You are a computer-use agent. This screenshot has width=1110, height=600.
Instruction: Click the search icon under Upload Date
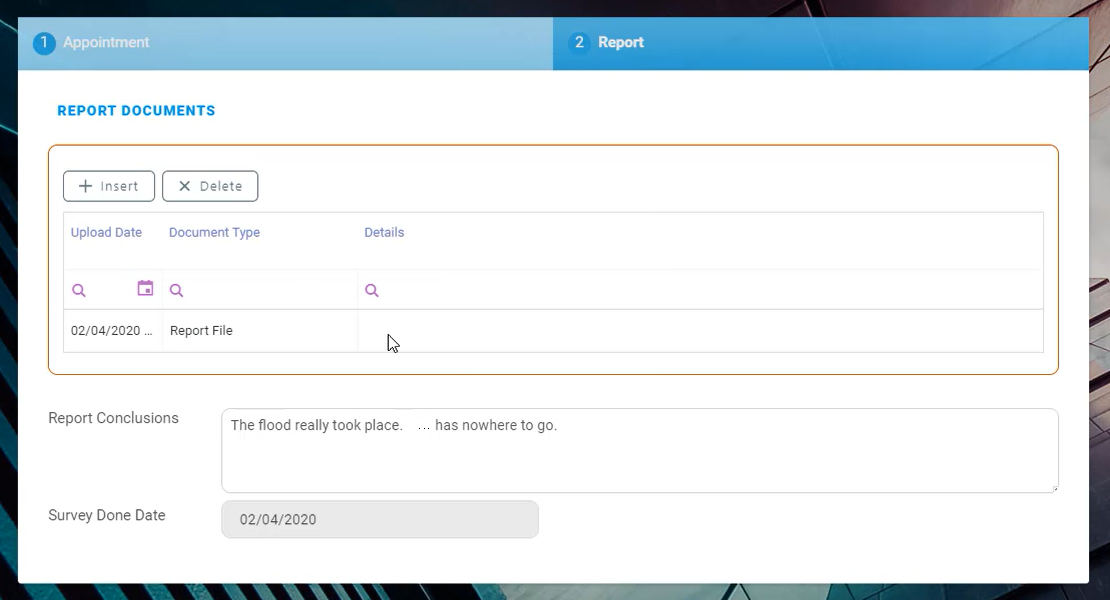pyautogui.click(x=79, y=291)
